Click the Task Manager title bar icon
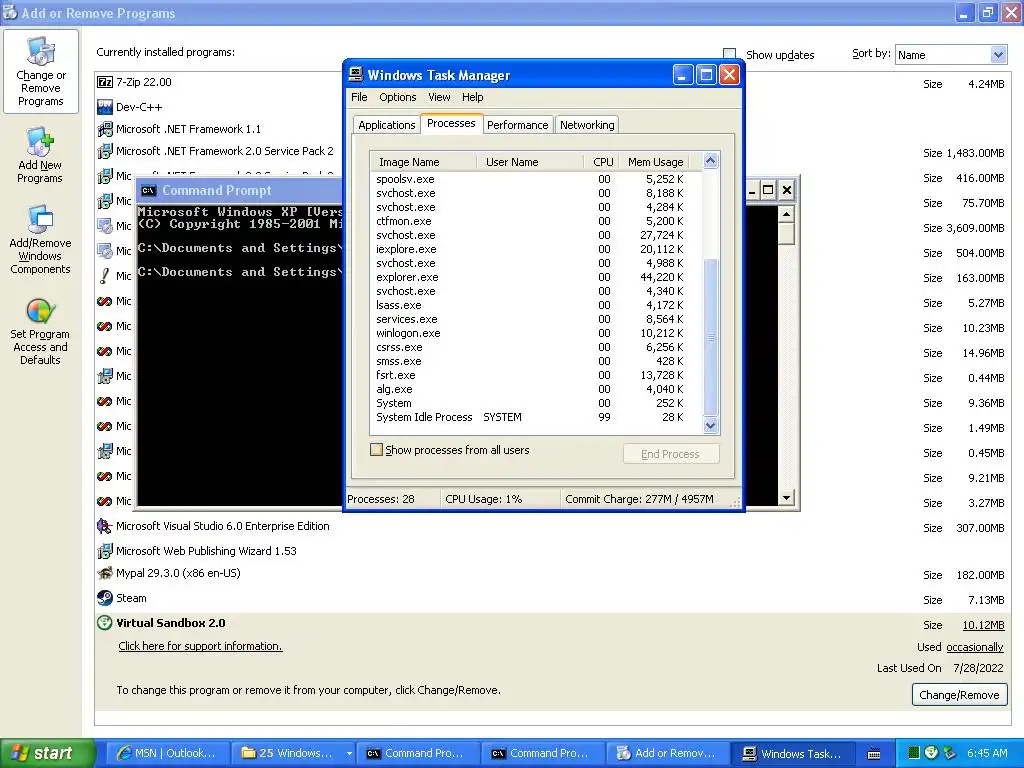Viewport: 1024px width, 768px height. tap(356, 74)
